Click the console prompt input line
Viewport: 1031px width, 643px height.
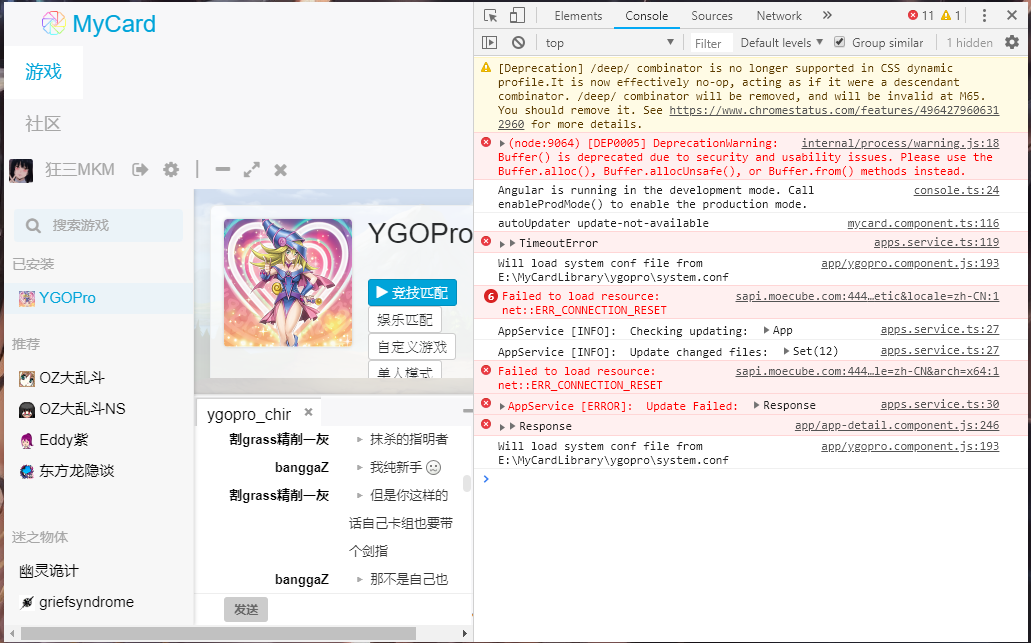pos(752,479)
